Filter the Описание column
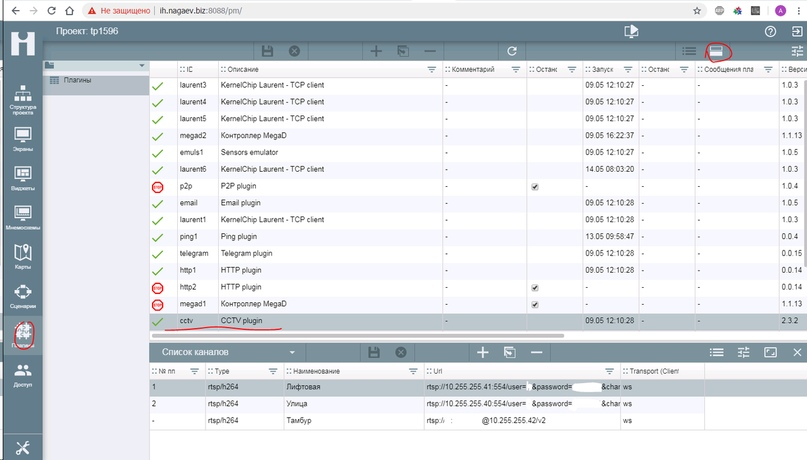 click(432, 69)
